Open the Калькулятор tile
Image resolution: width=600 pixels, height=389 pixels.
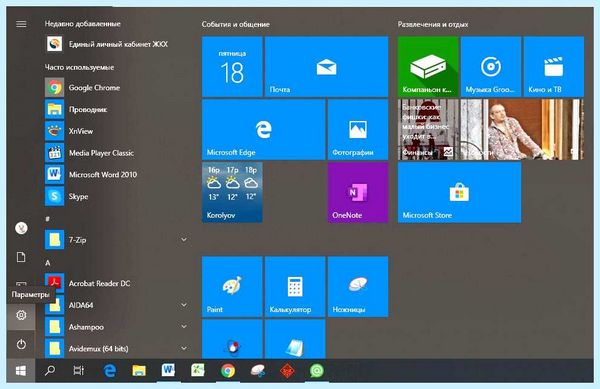(295, 286)
